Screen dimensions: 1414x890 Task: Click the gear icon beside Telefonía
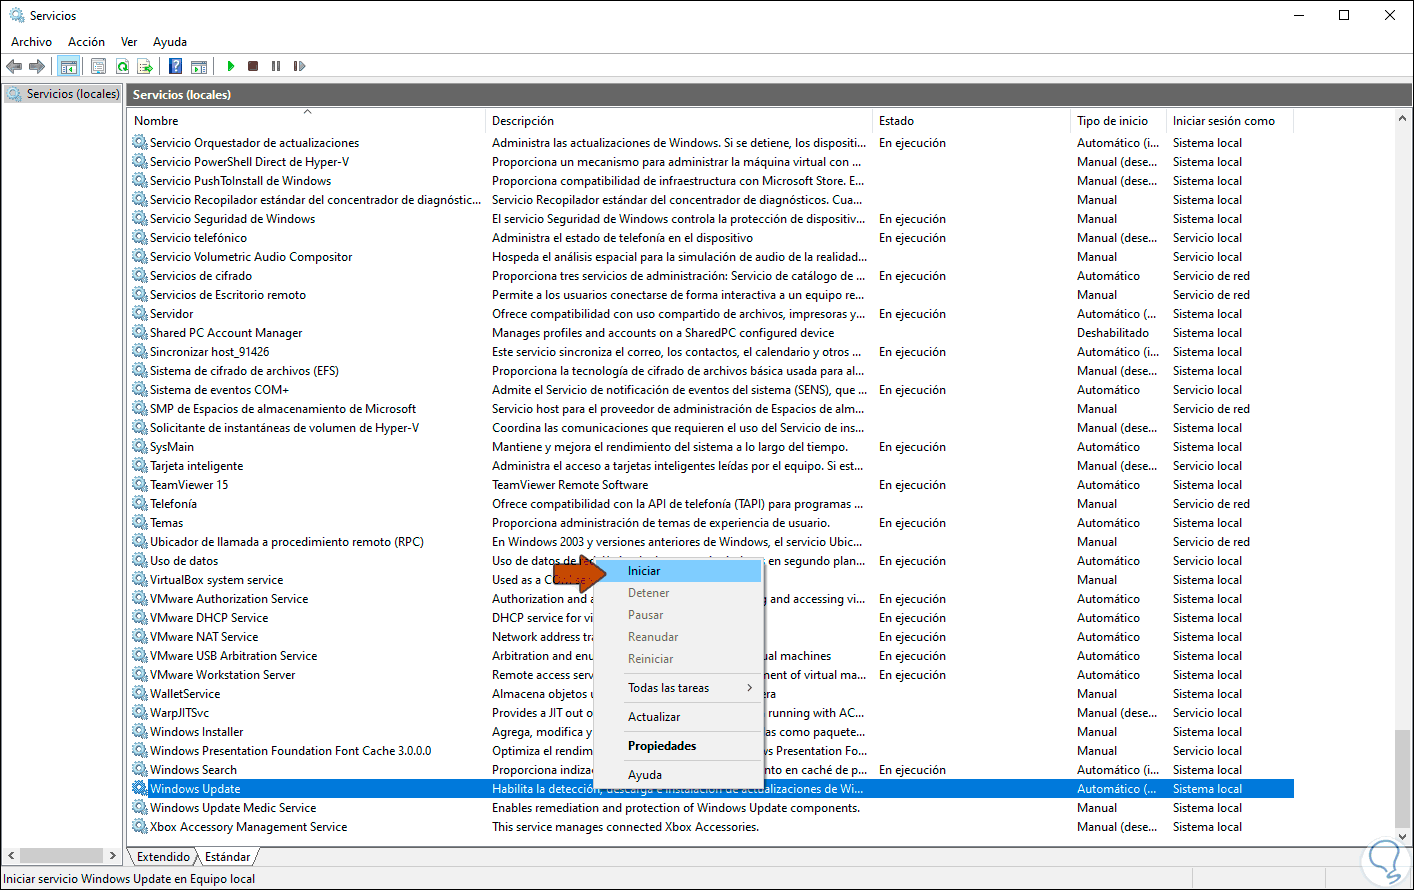point(140,504)
